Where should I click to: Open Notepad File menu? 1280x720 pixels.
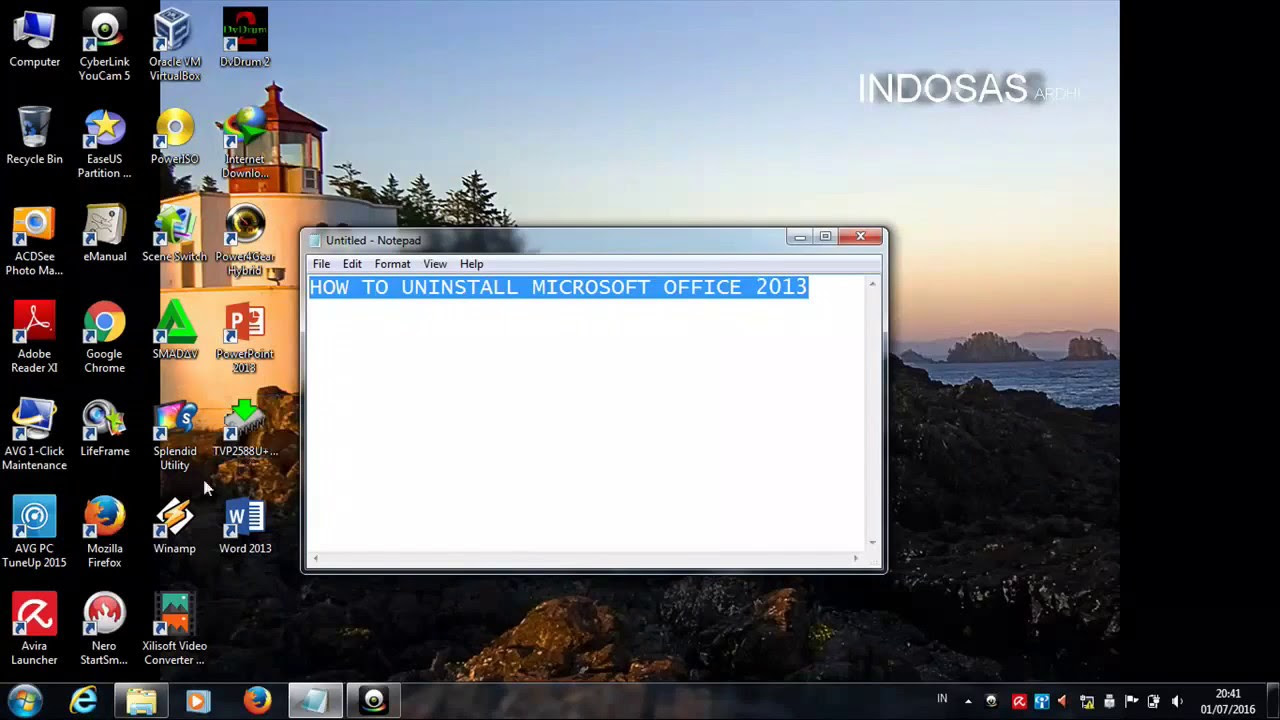pyautogui.click(x=321, y=264)
